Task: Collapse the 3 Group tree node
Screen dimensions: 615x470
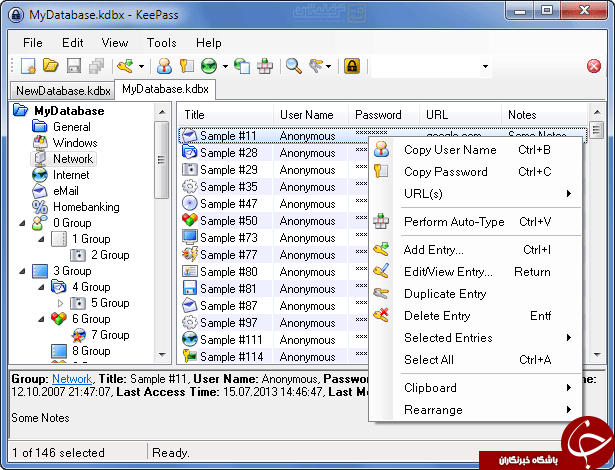Action: tap(23, 271)
